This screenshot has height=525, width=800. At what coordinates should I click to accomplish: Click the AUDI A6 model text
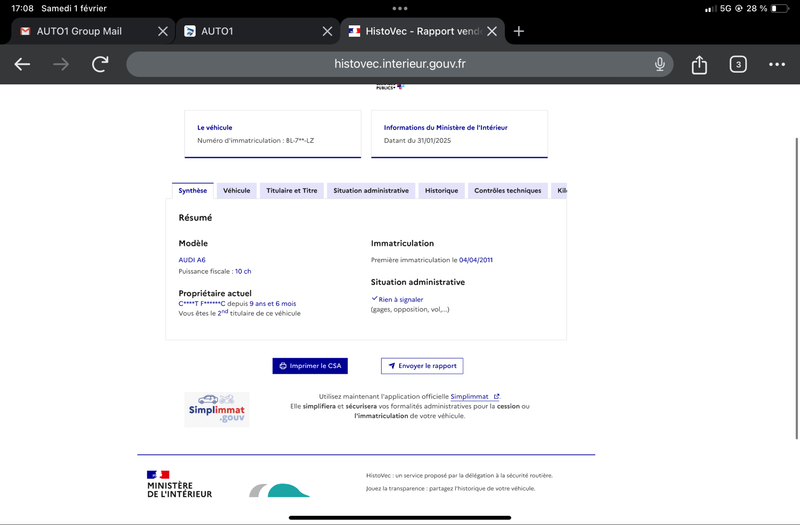(x=192, y=260)
